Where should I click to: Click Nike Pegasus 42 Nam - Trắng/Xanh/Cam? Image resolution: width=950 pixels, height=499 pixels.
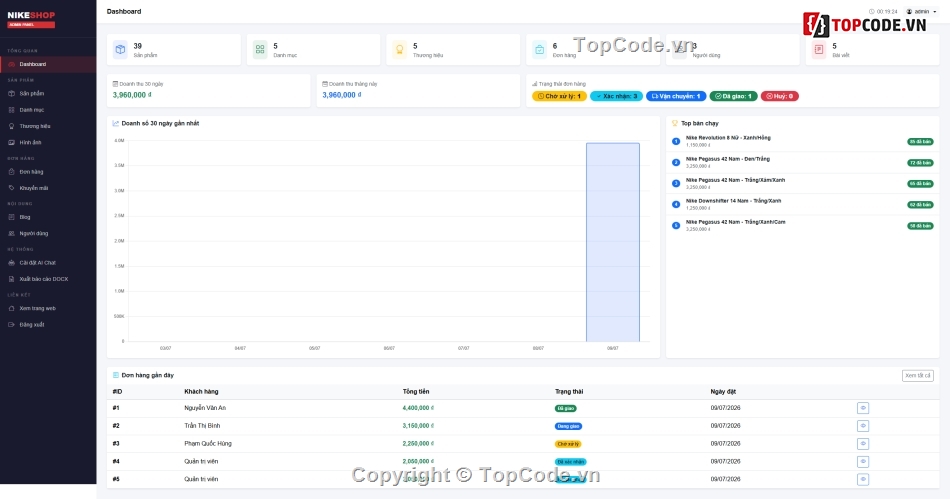point(736,222)
